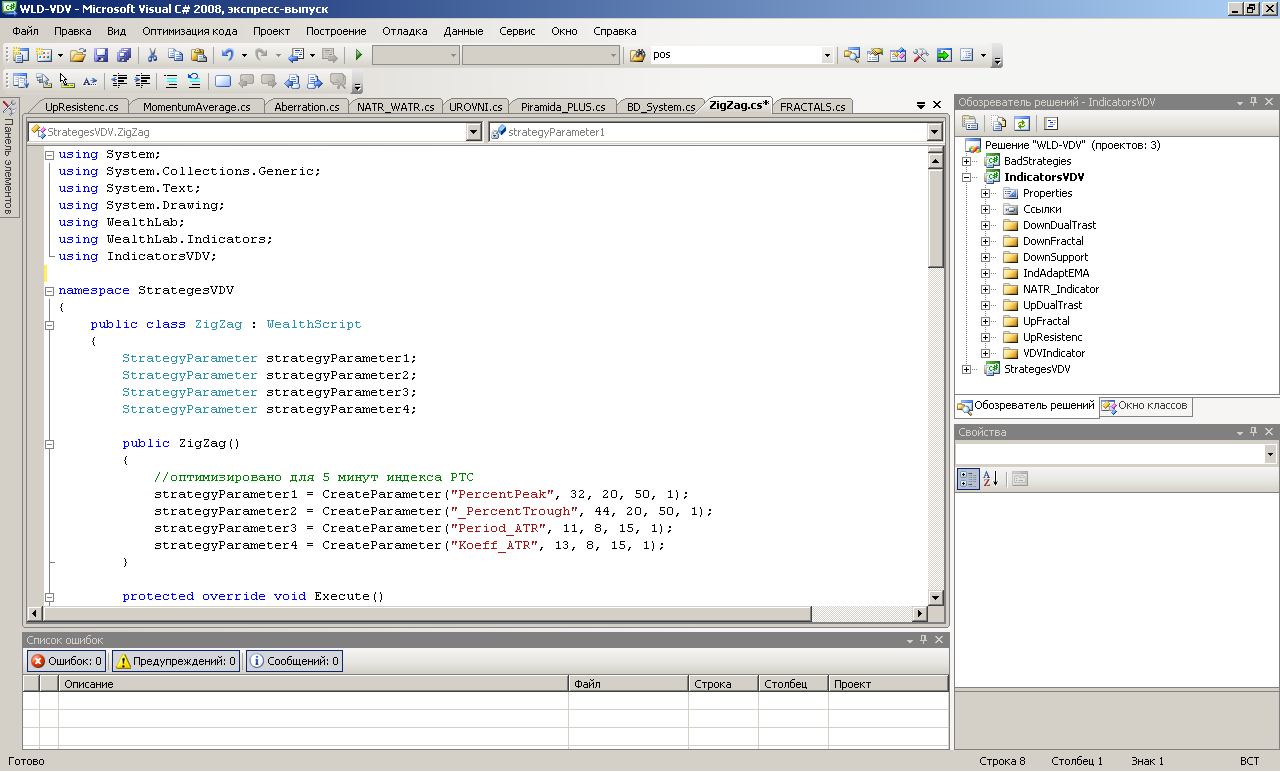Switch Properties panel to alphabetical sort
The width and height of the screenshot is (1280, 772).
pos(990,479)
